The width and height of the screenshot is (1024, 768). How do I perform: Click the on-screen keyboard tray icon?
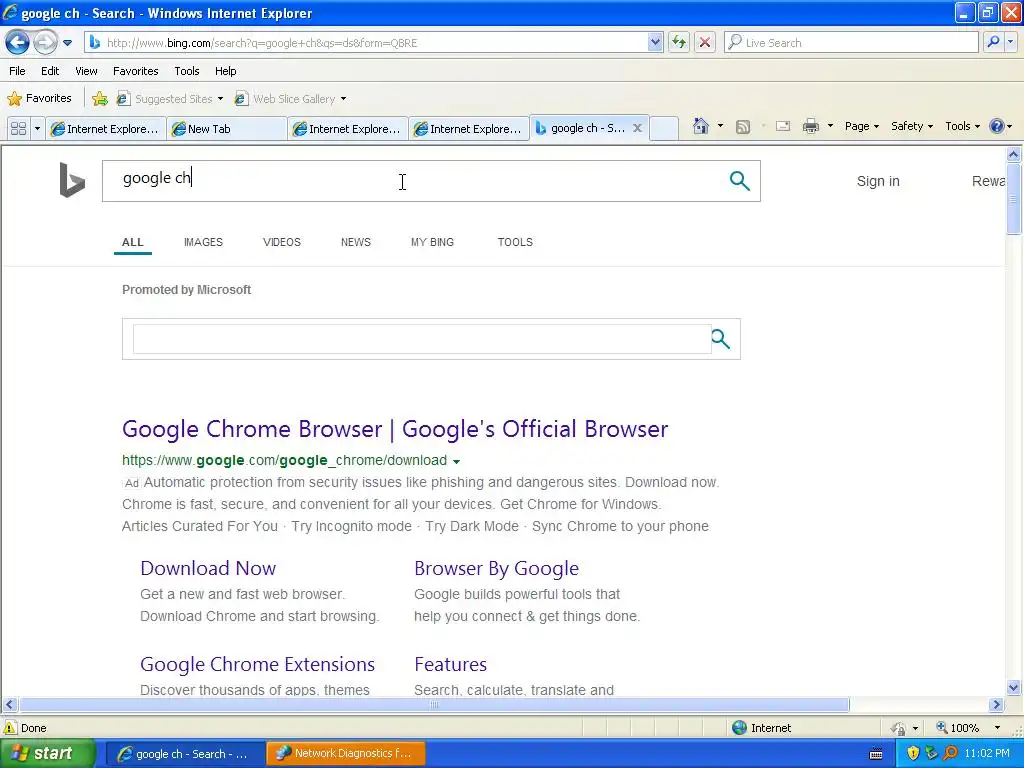876,754
